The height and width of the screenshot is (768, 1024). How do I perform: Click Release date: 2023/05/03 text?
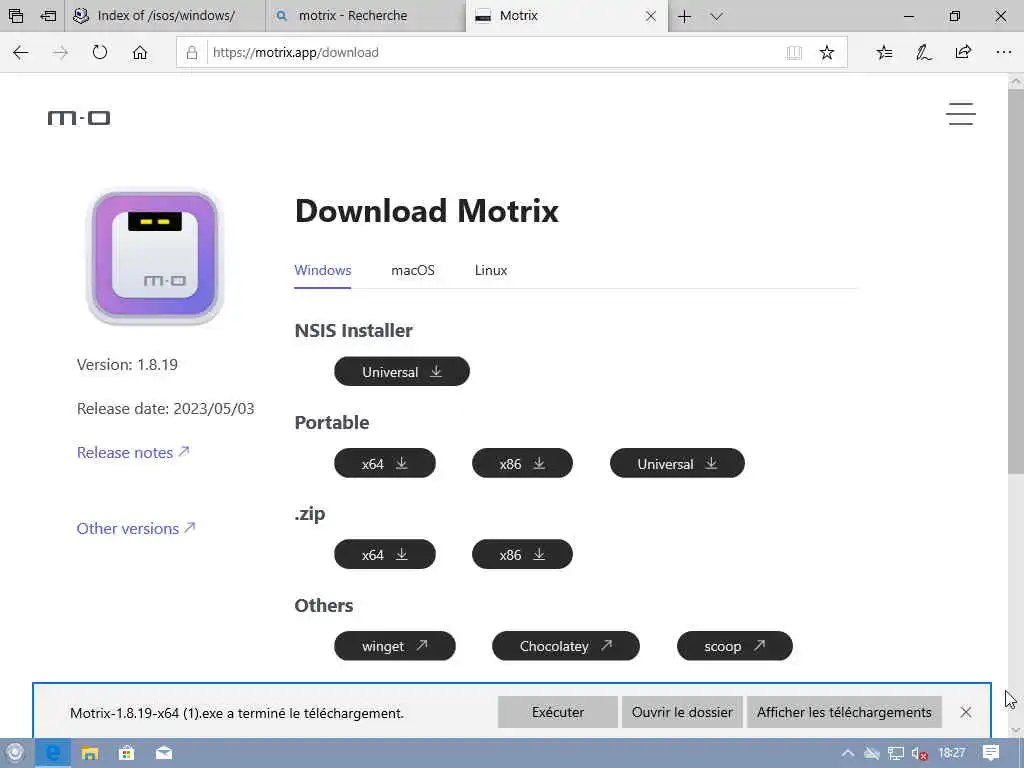[165, 409]
